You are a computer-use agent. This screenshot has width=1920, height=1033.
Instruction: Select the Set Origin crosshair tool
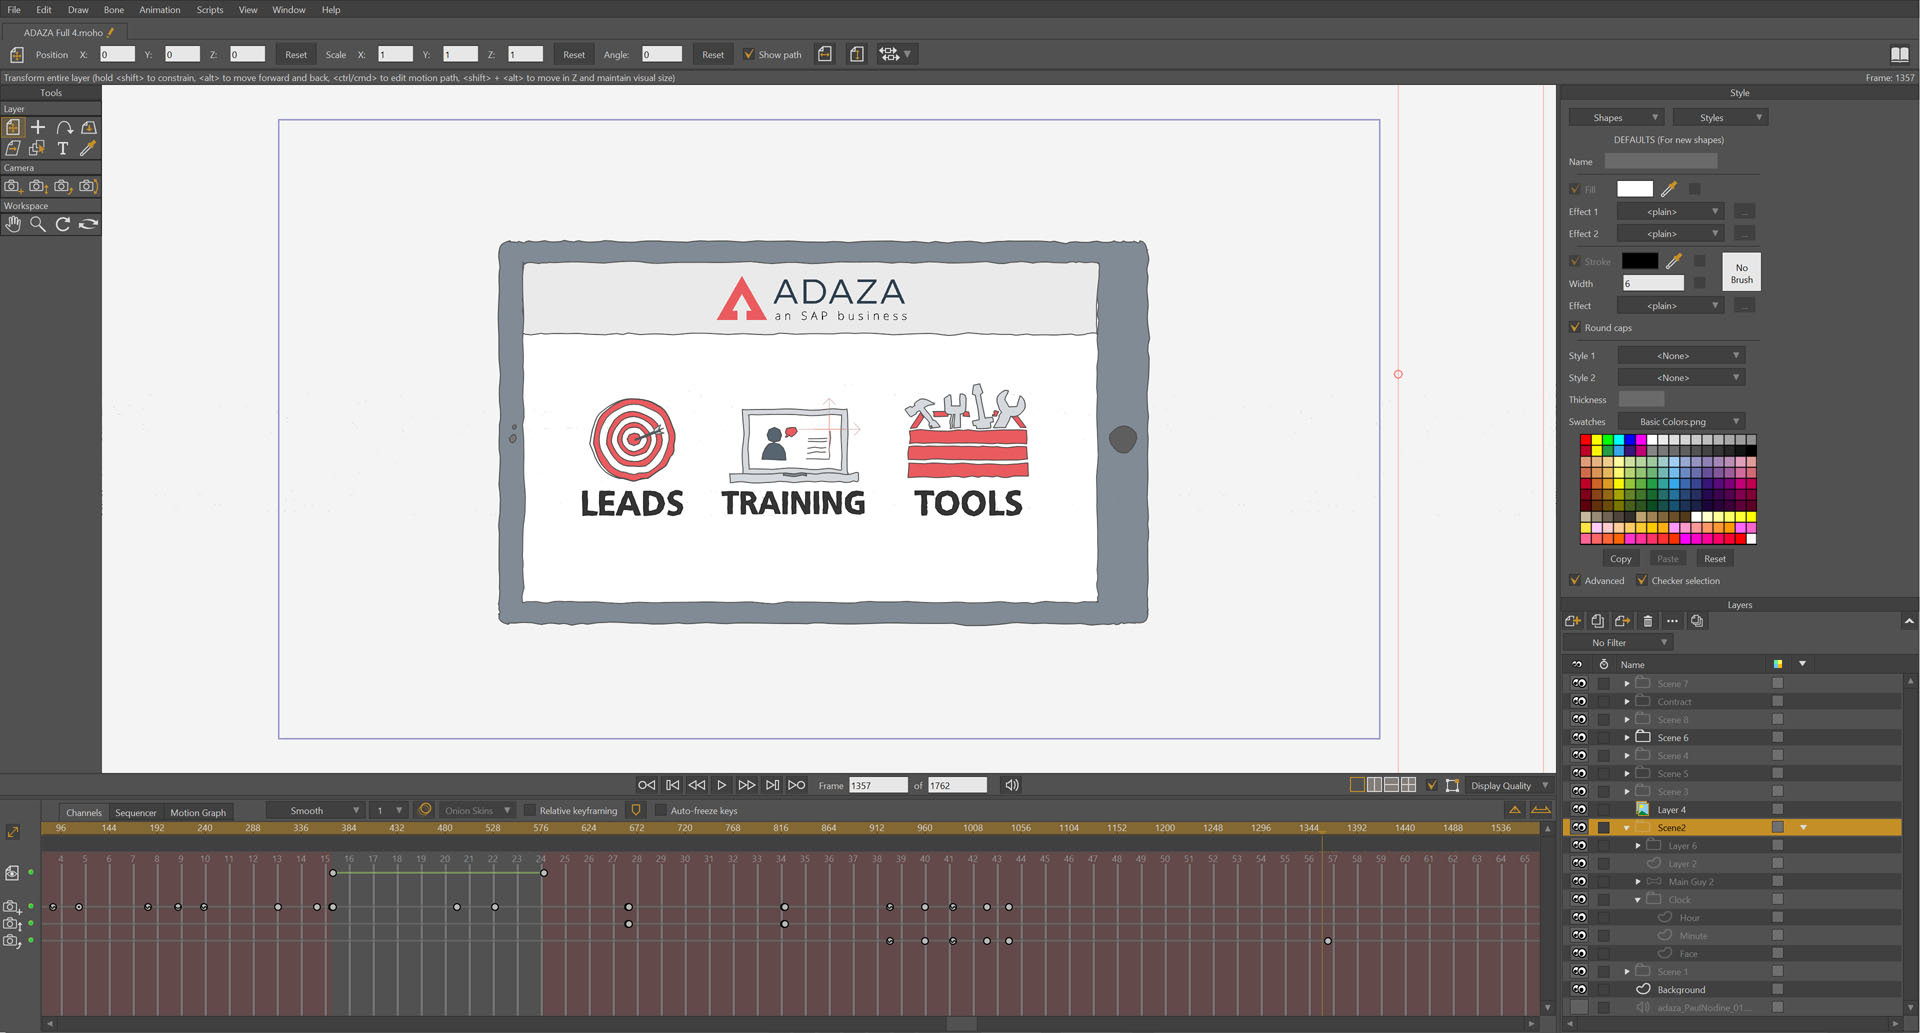[38, 127]
